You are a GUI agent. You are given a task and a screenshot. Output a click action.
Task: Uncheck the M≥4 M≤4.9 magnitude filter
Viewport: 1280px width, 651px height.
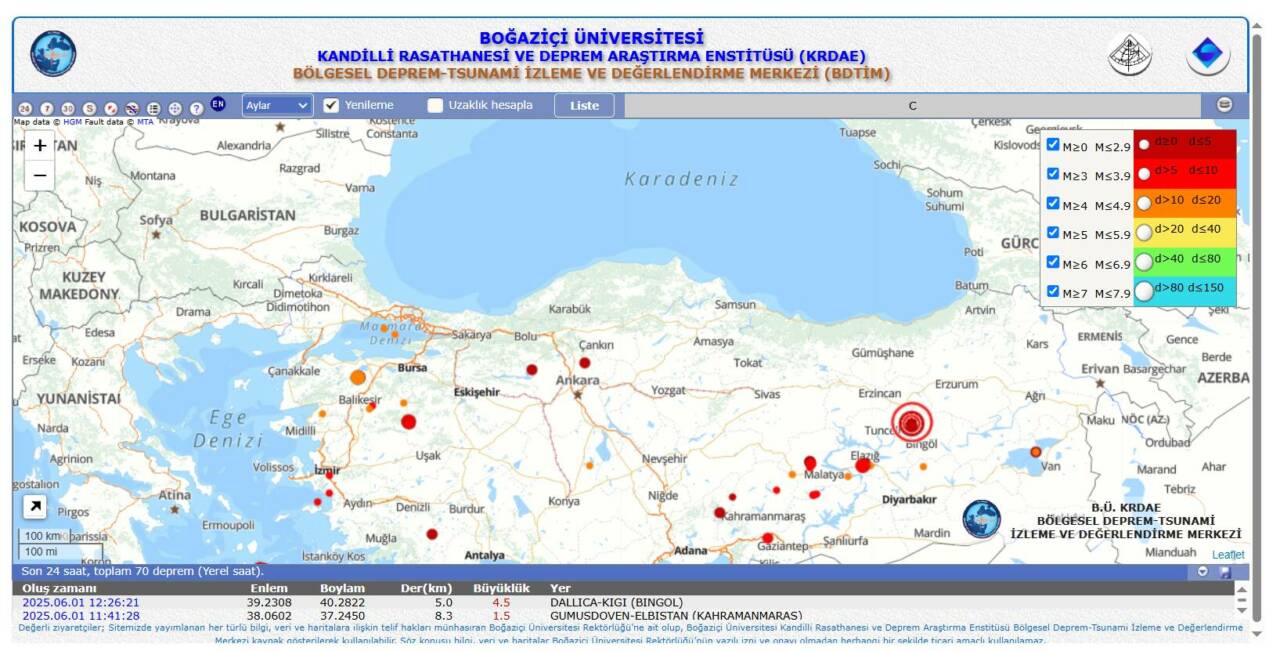coord(1053,203)
